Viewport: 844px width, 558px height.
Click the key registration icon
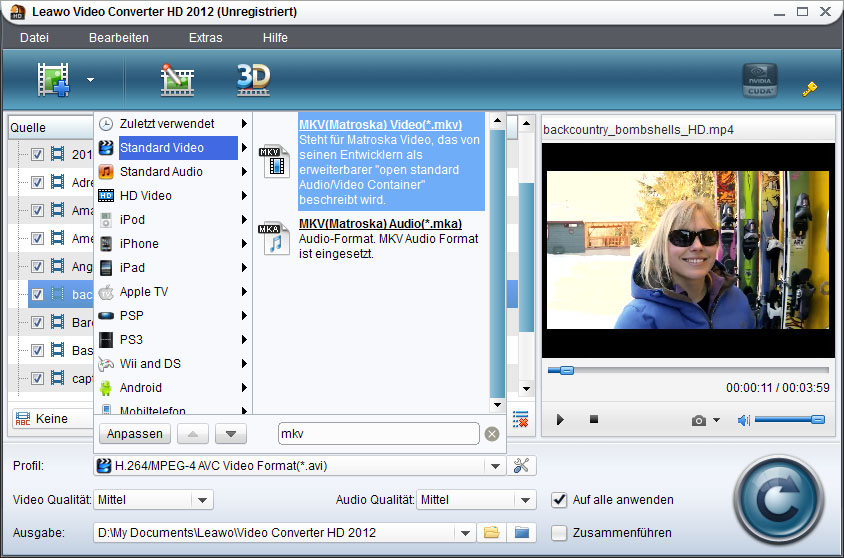[810, 89]
